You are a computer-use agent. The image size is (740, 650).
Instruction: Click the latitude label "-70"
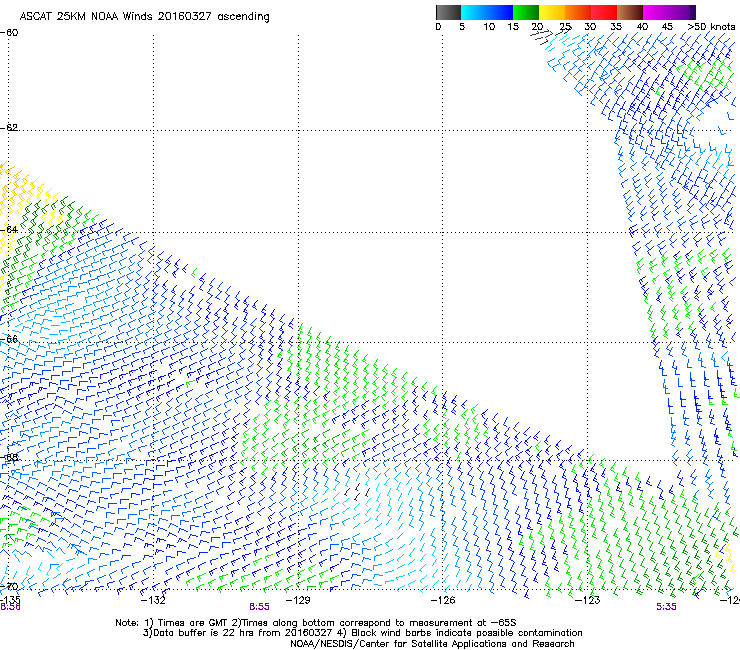click(9, 587)
